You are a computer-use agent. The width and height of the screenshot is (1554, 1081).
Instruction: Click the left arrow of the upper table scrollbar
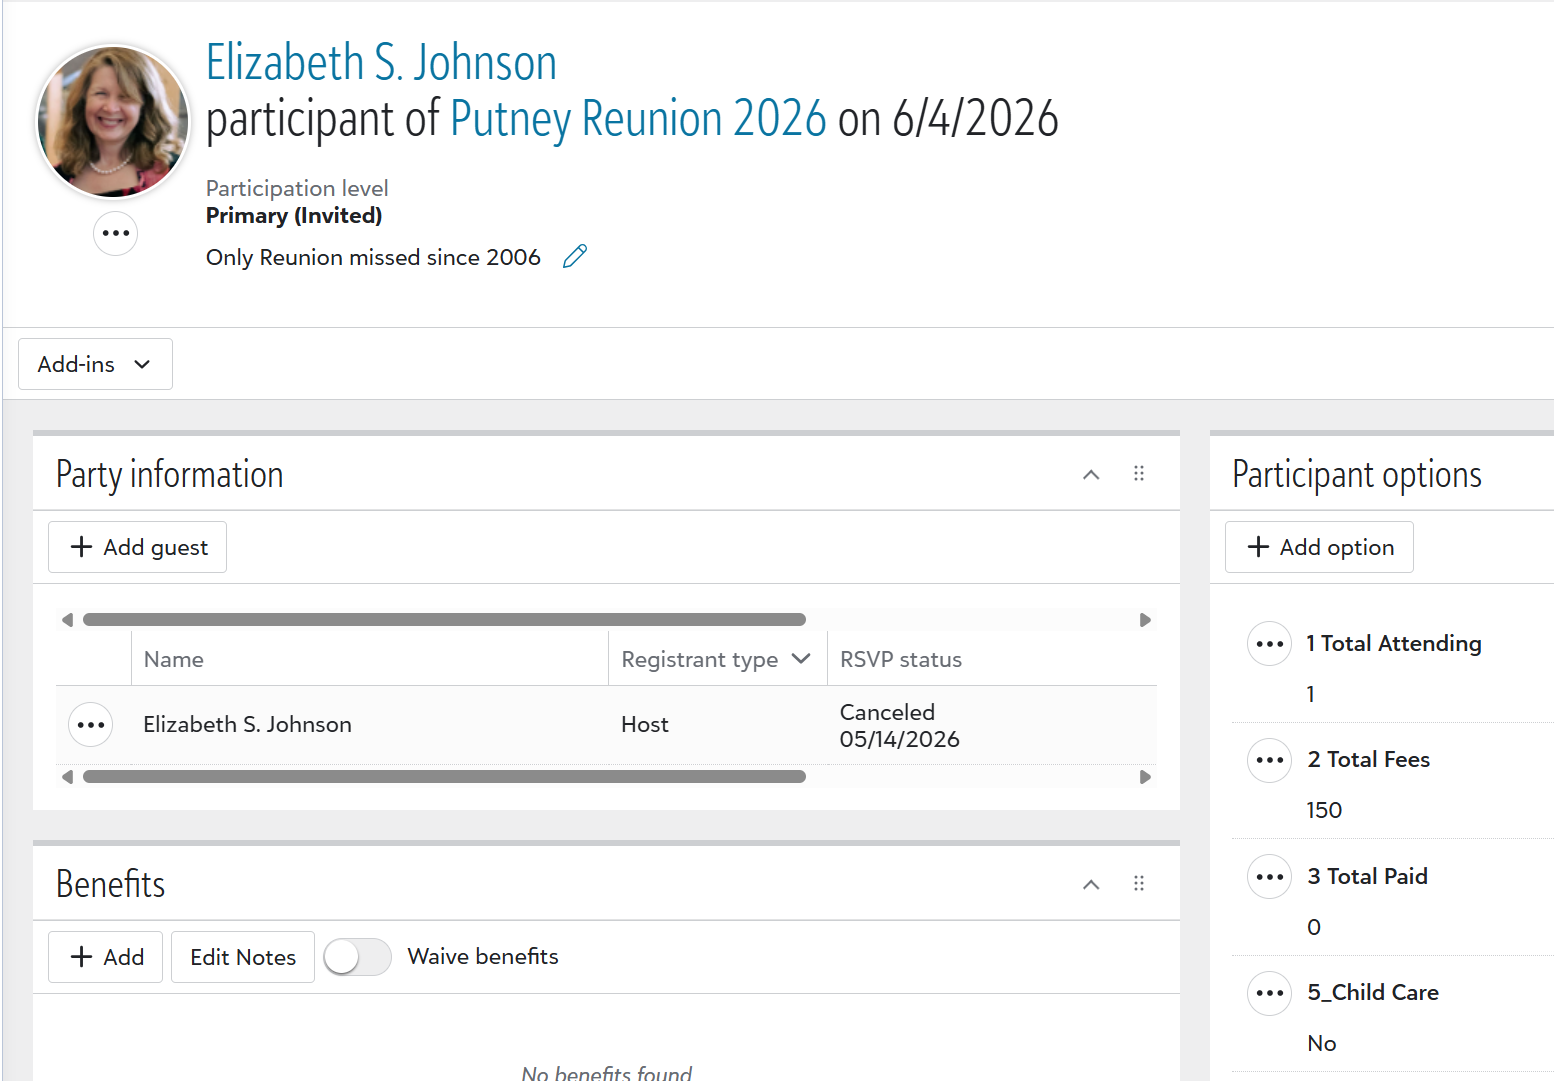click(x=67, y=620)
